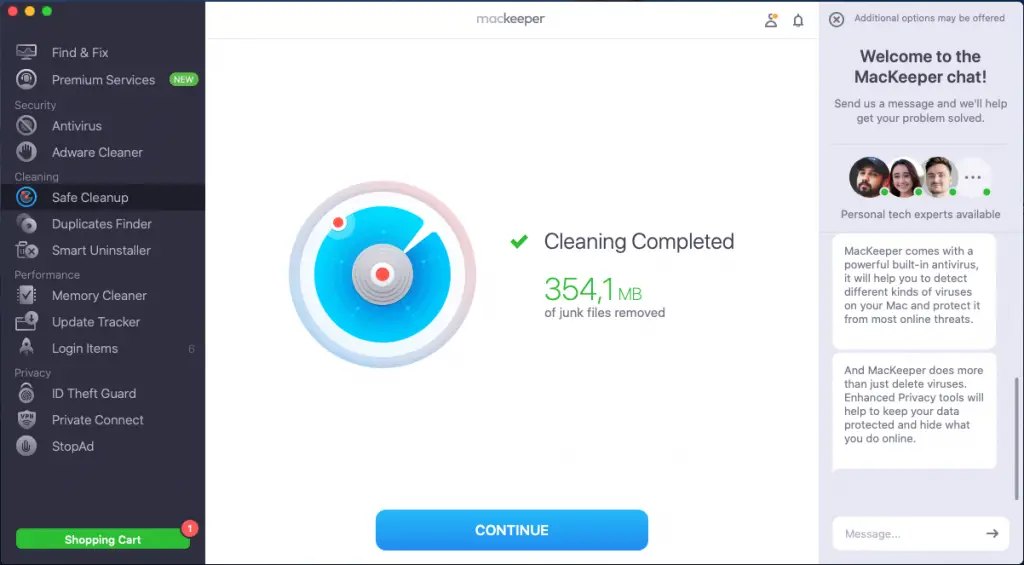The image size is (1024, 565).
Task: Click the green NEW badge on Premium Services
Action: tap(184, 79)
